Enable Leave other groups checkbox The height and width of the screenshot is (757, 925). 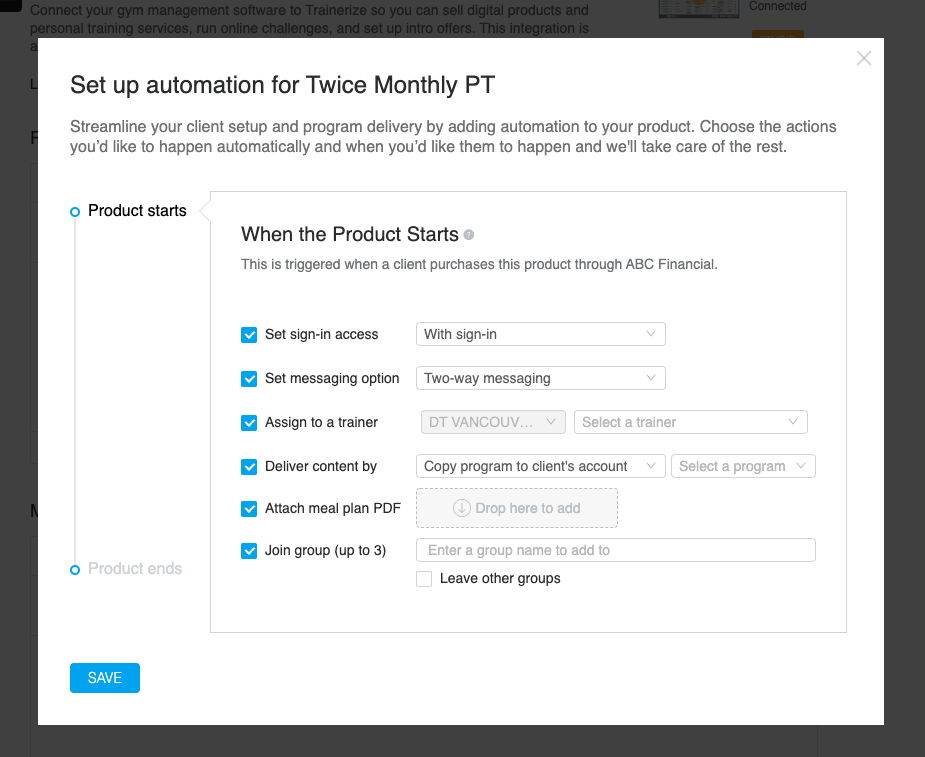[424, 579]
